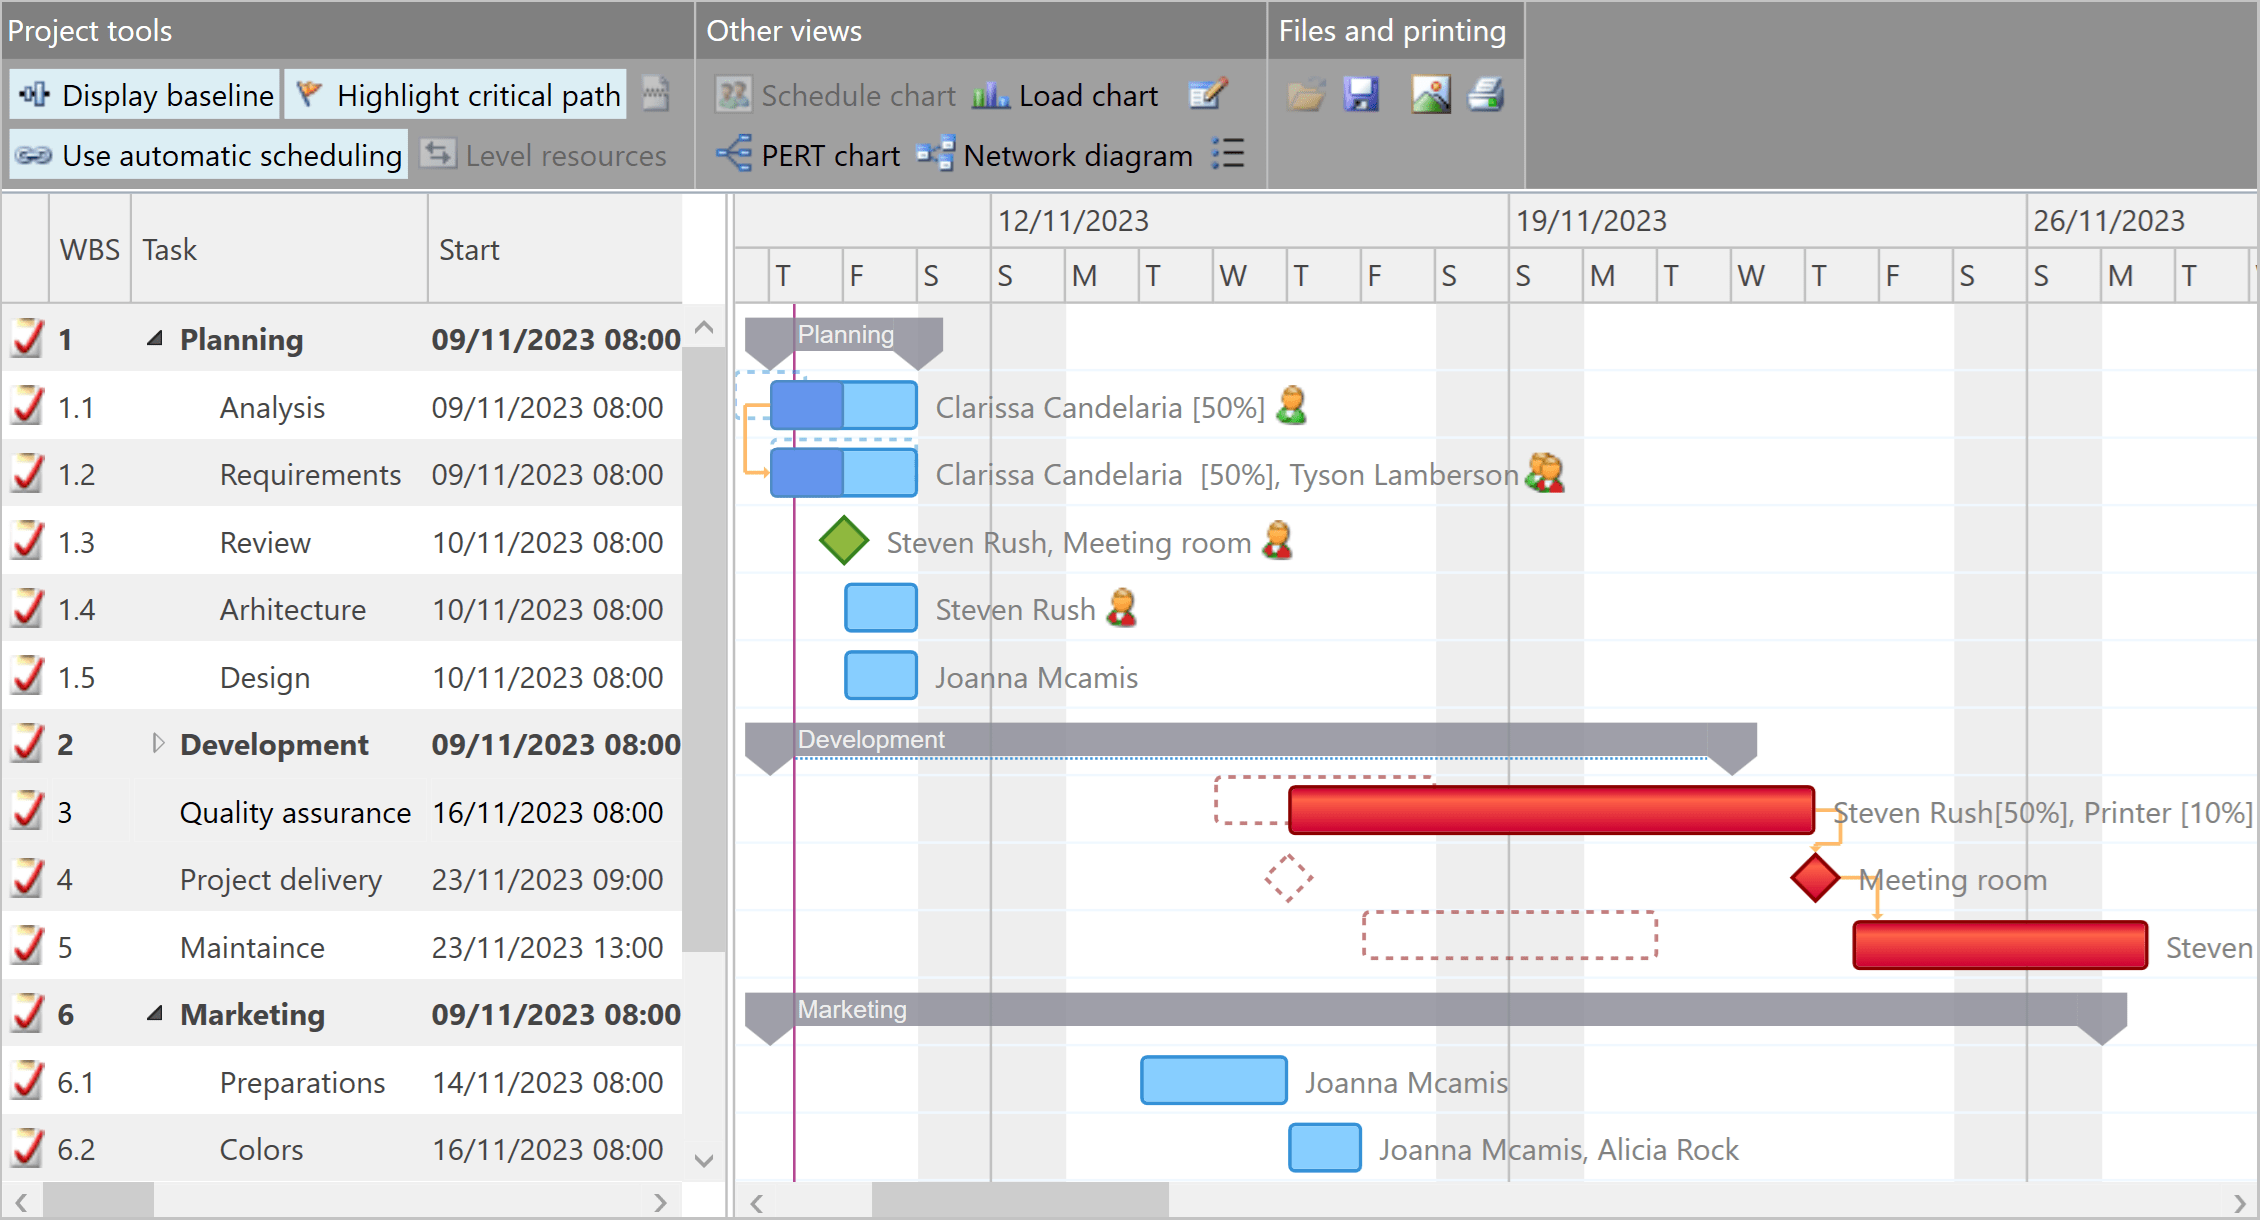Turn off Highlight critical path
This screenshot has height=1220, width=2260.
[x=455, y=94]
